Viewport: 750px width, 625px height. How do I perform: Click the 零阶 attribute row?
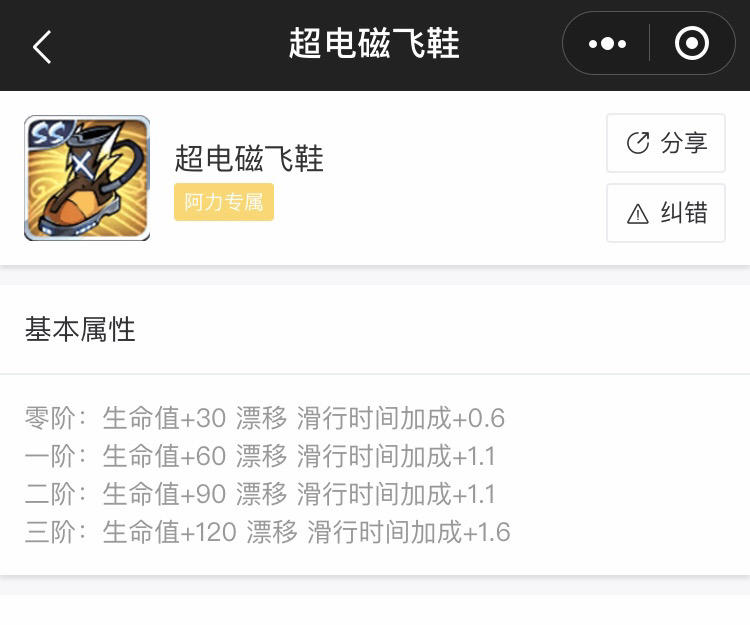coord(265,417)
